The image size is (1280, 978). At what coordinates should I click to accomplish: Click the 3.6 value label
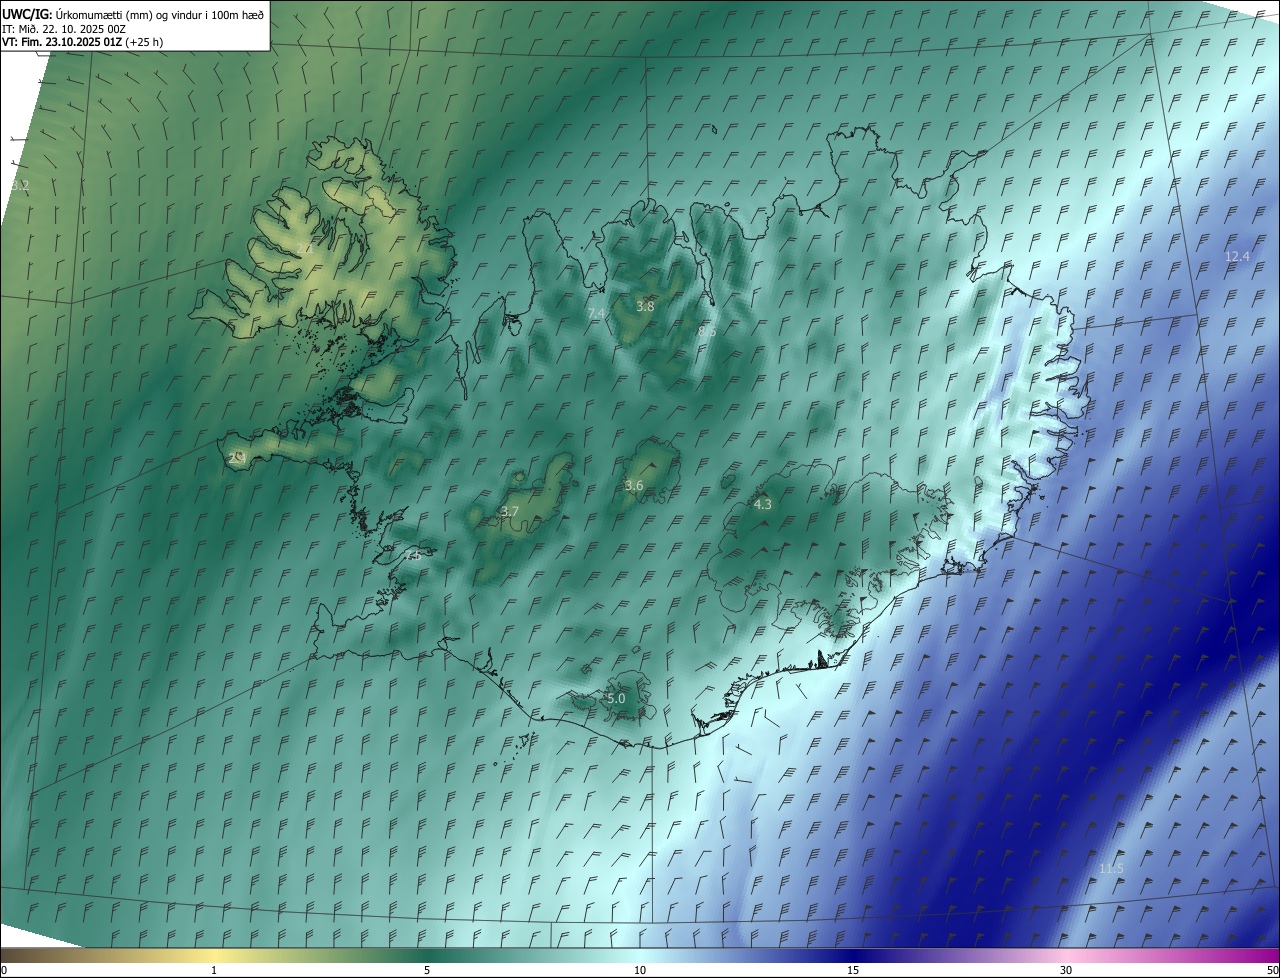point(634,485)
